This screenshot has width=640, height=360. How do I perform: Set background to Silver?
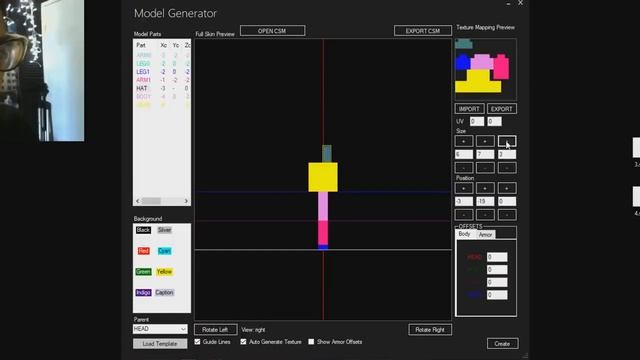click(x=164, y=230)
